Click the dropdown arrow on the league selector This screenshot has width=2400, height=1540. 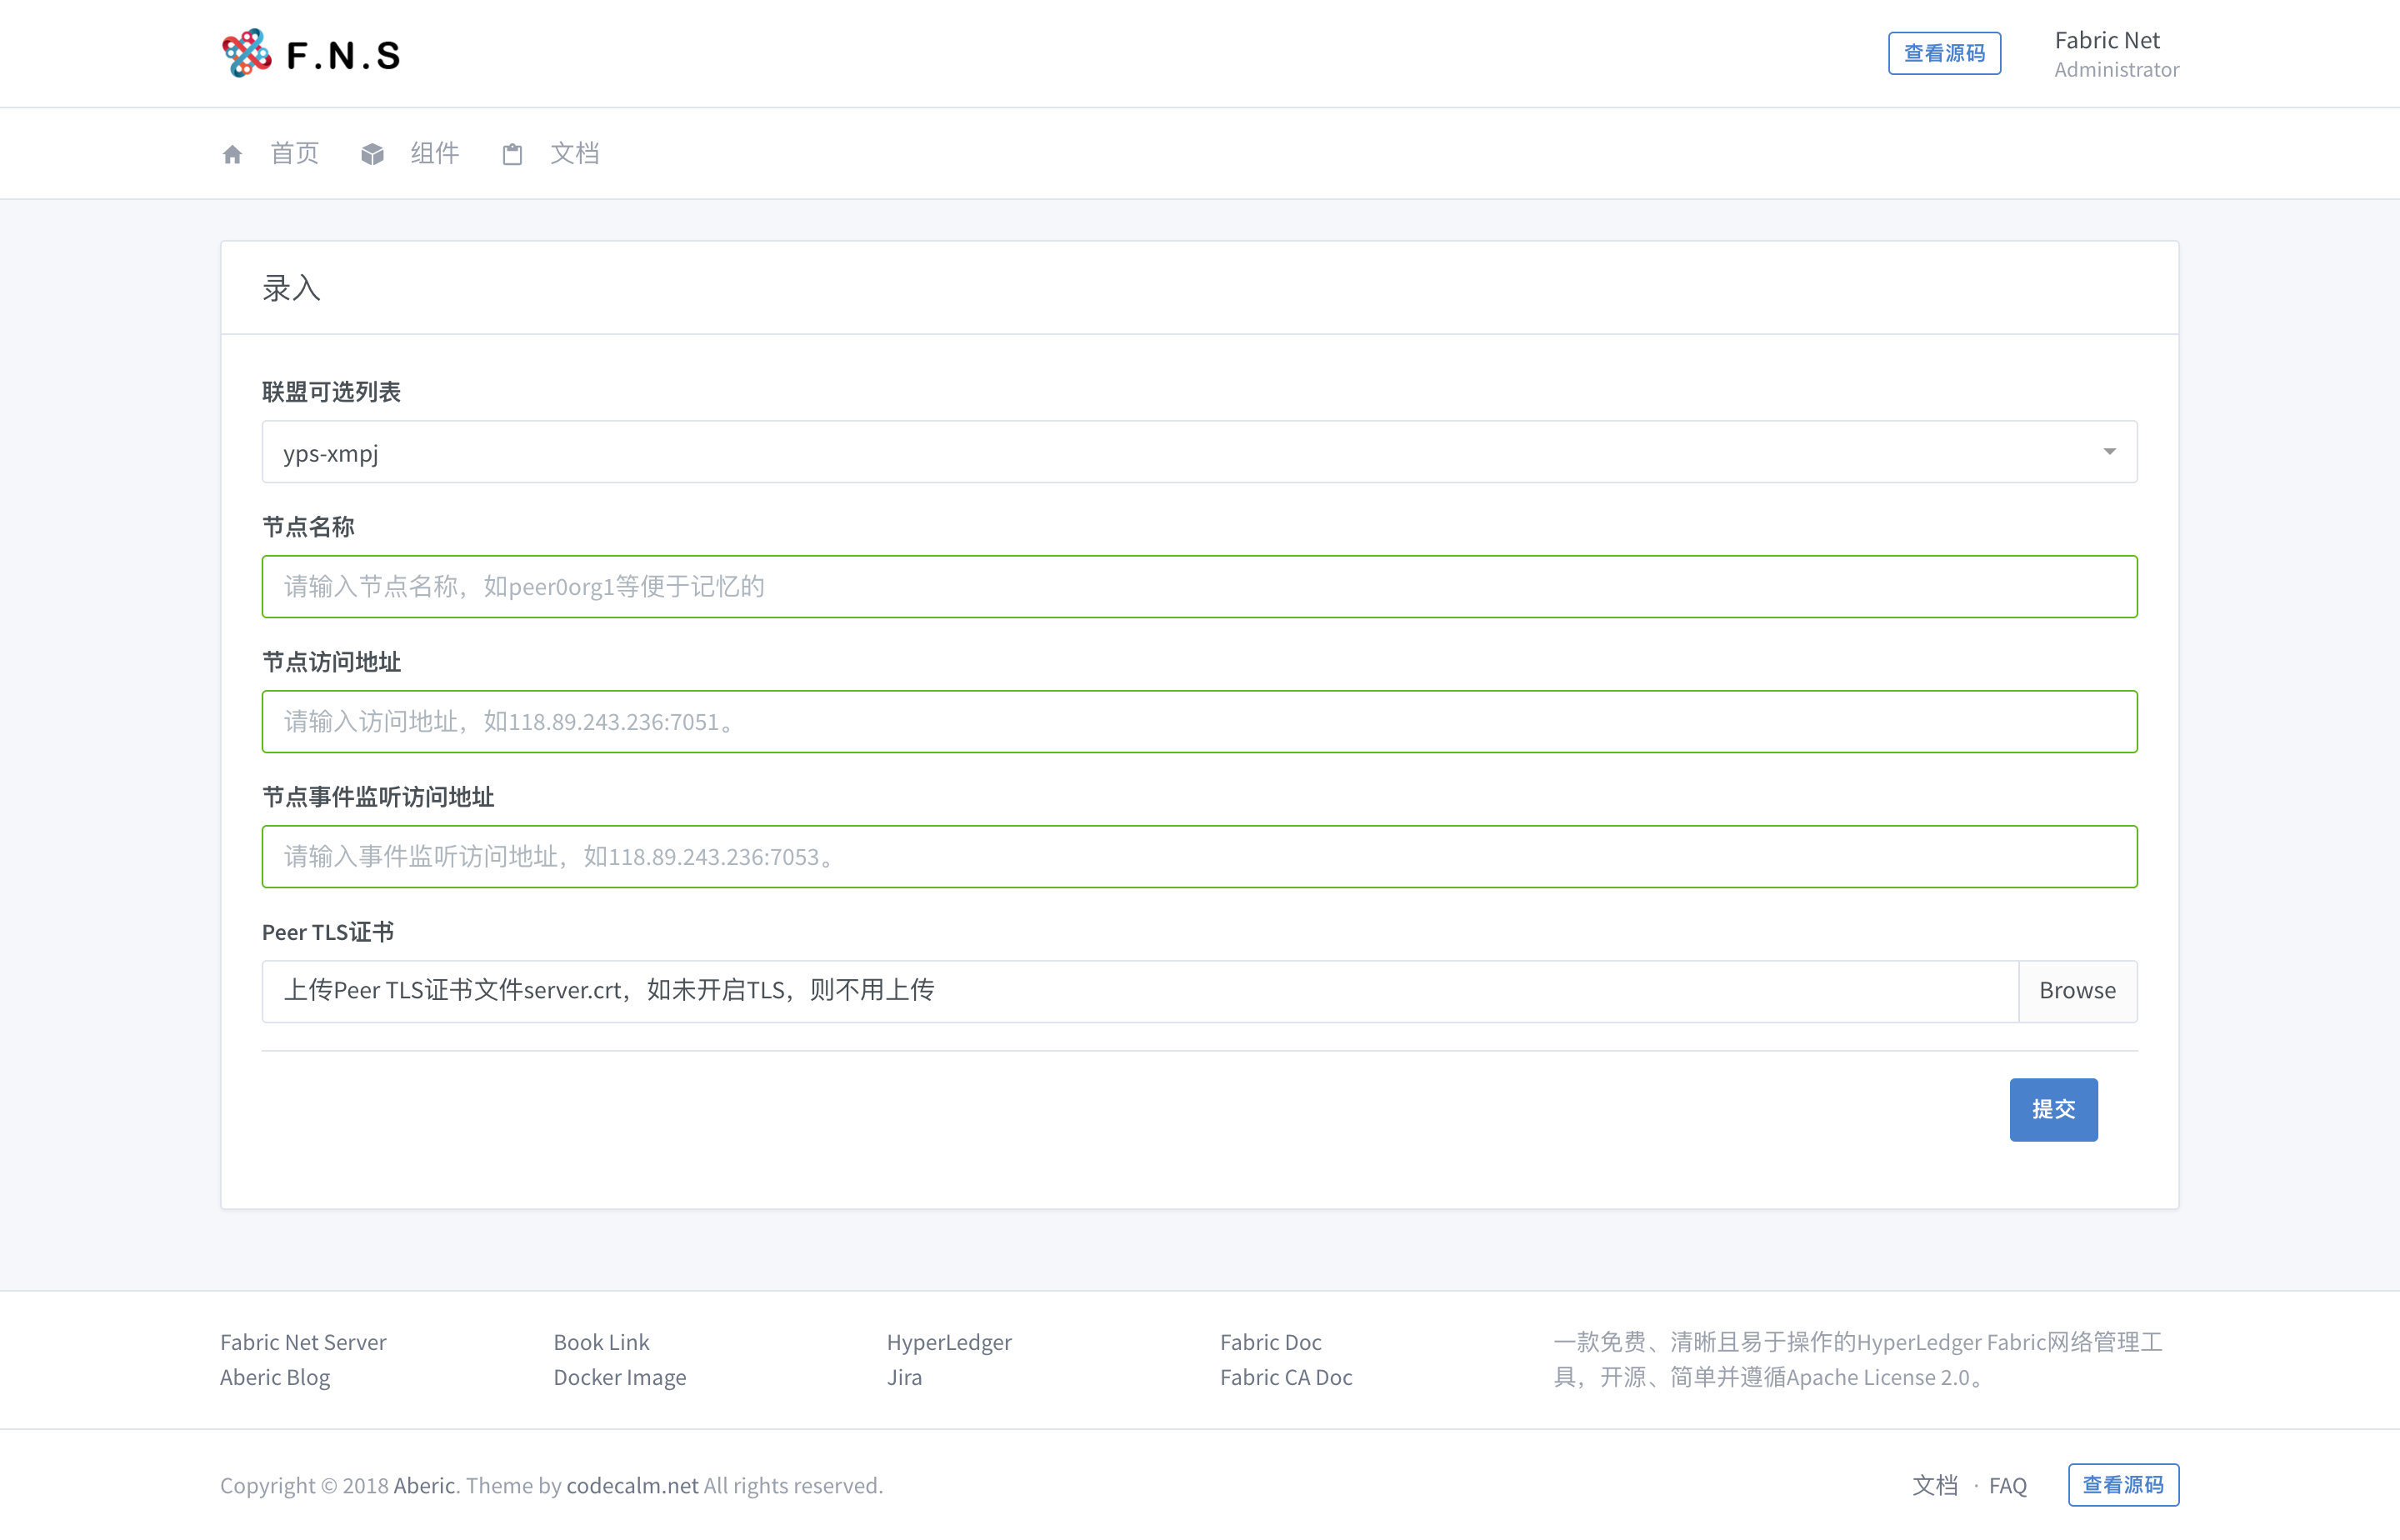click(x=2109, y=452)
